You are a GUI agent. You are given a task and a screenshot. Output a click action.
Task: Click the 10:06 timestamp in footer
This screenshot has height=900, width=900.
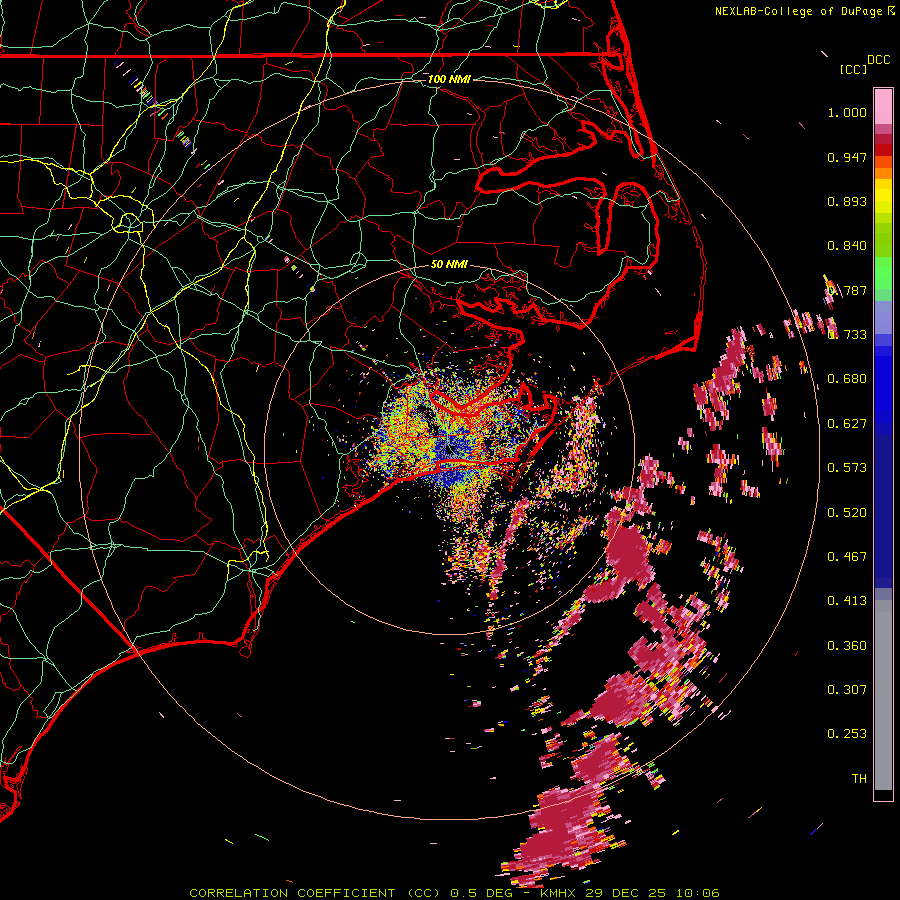697,893
